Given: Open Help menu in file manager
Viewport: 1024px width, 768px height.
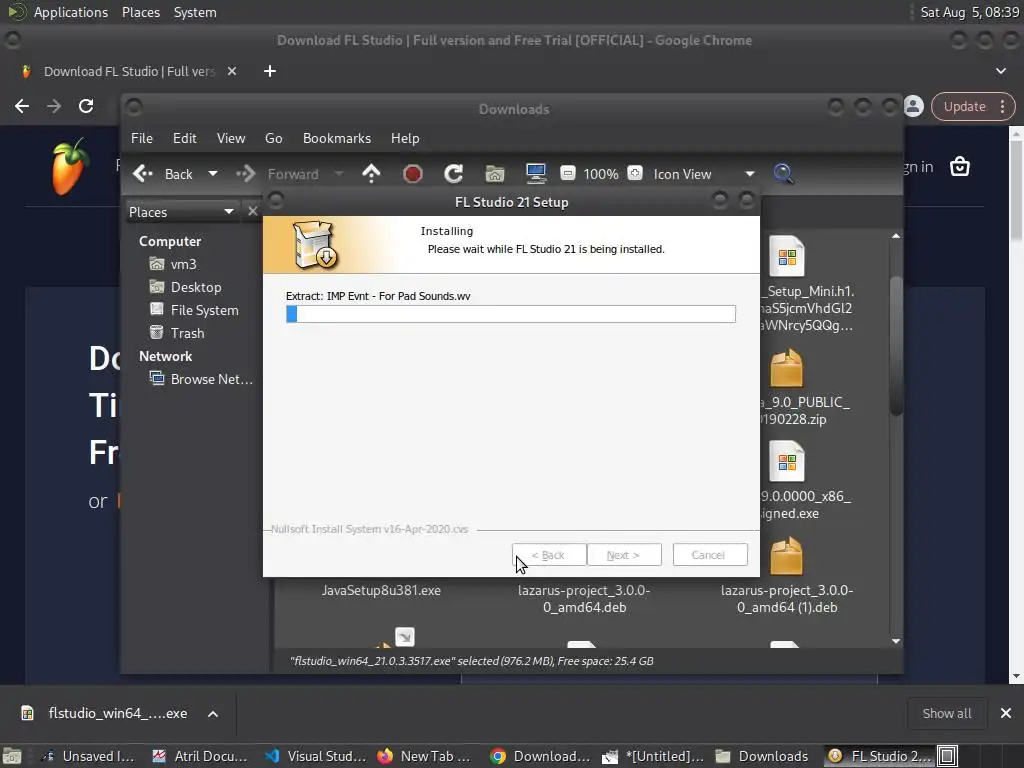Looking at the screenshot, I should [405, 138].
